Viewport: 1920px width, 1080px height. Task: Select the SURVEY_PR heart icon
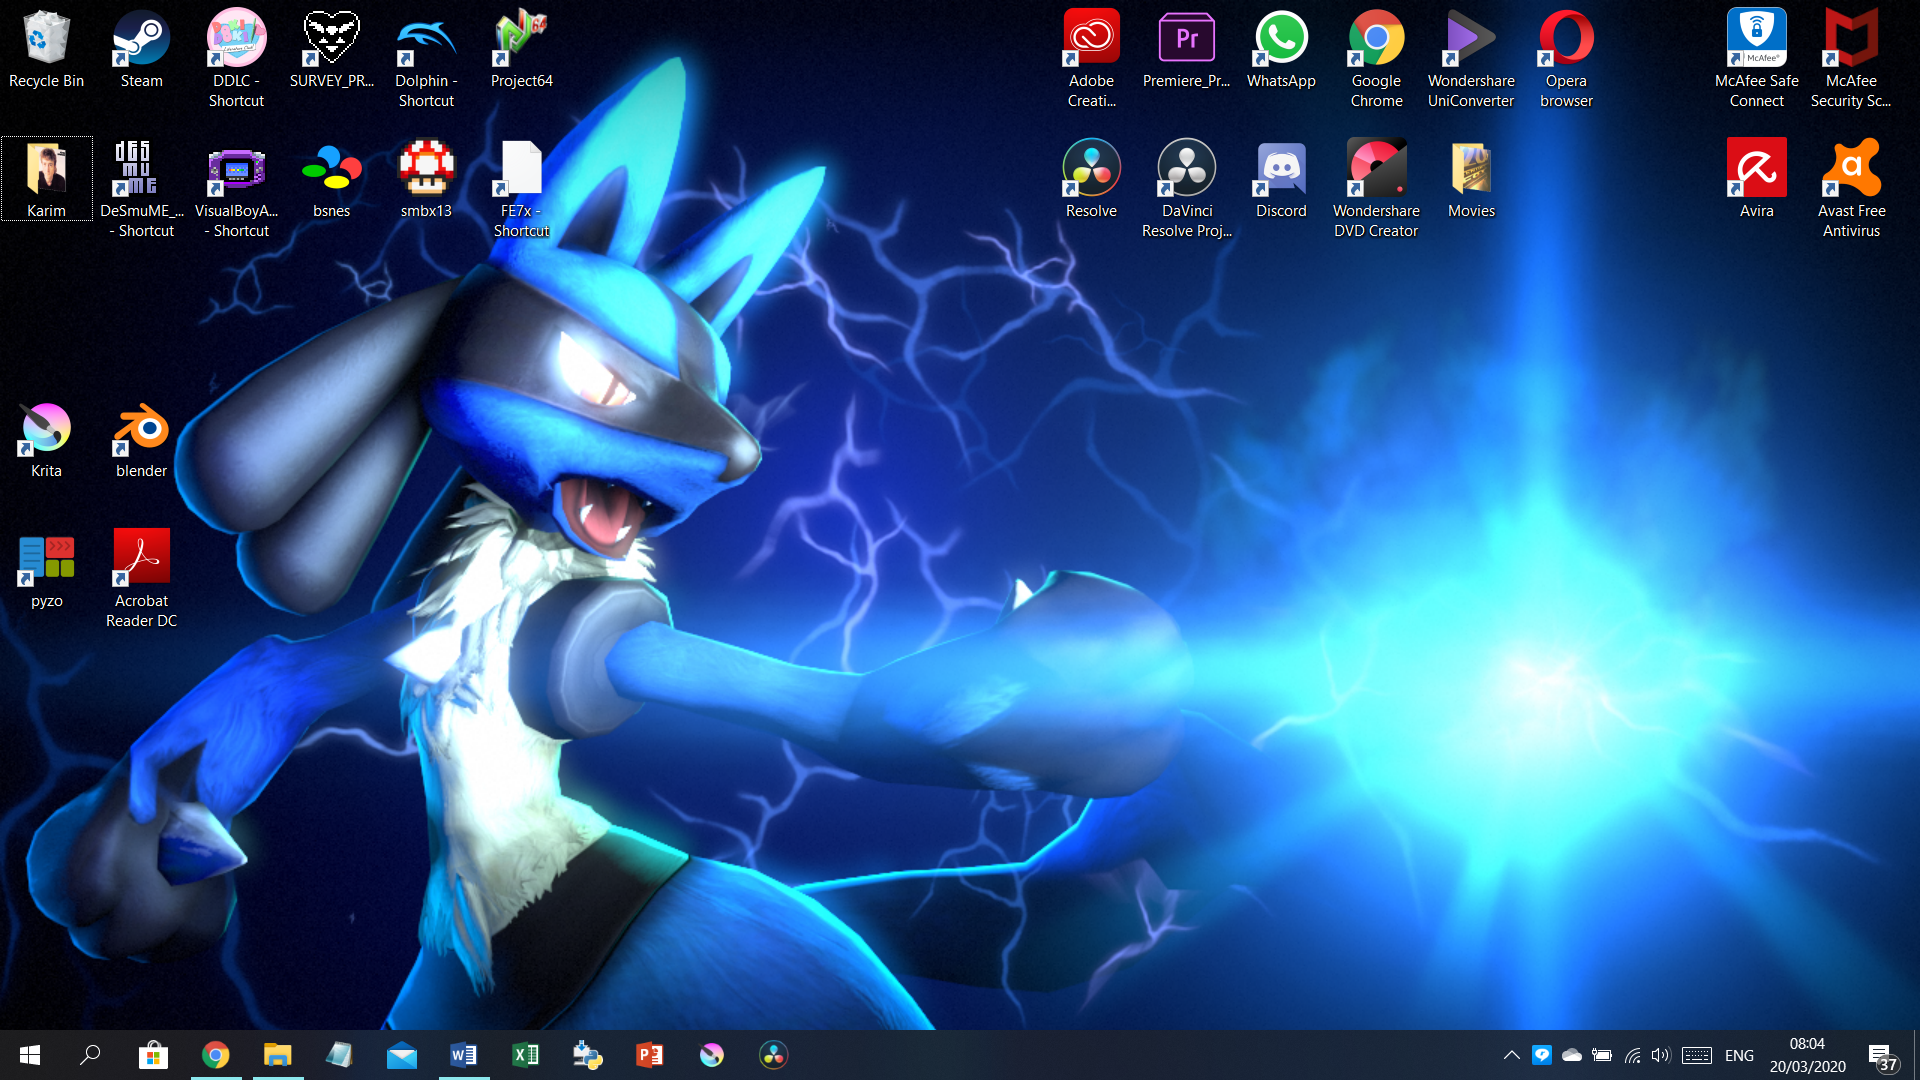[x=331, y=50]
